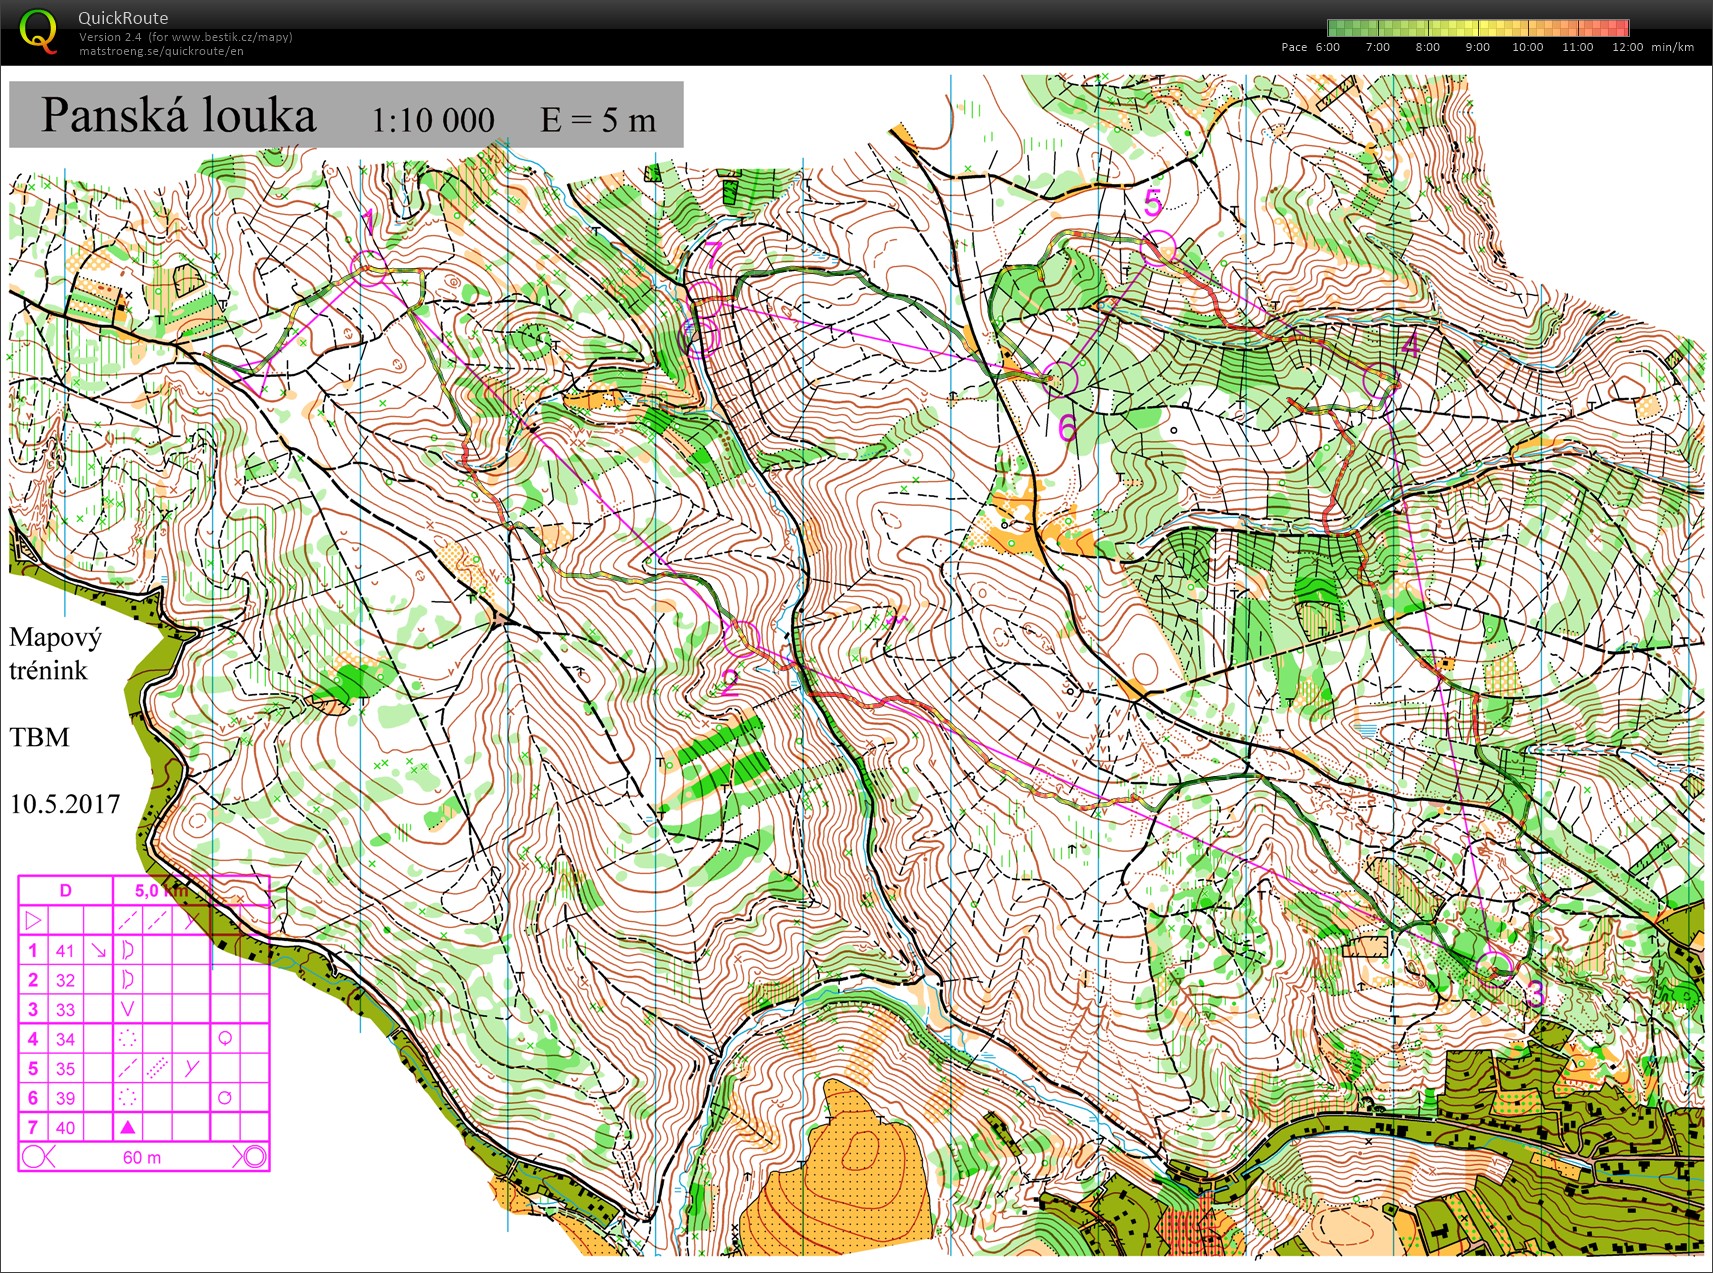The width and height of the screenshot is (1713, 1273).
Task: Click the matstroeng.se/quickroute/en link
Action: click(161, 51)
